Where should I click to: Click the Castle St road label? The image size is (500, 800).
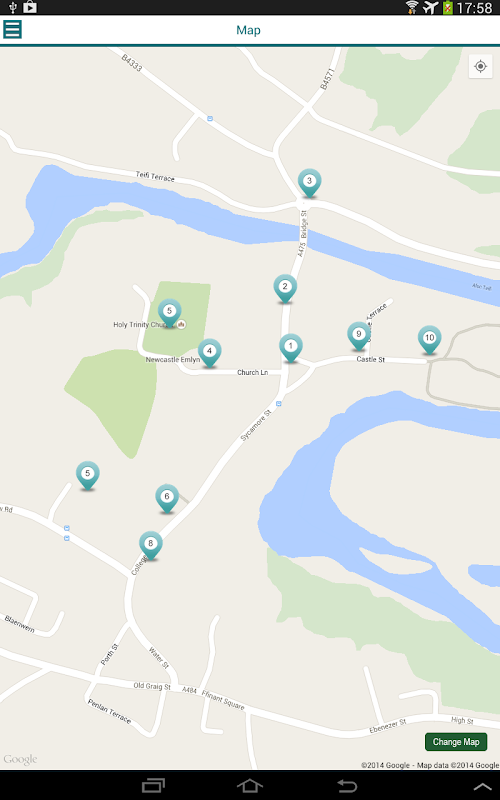(x=370, y=359)
